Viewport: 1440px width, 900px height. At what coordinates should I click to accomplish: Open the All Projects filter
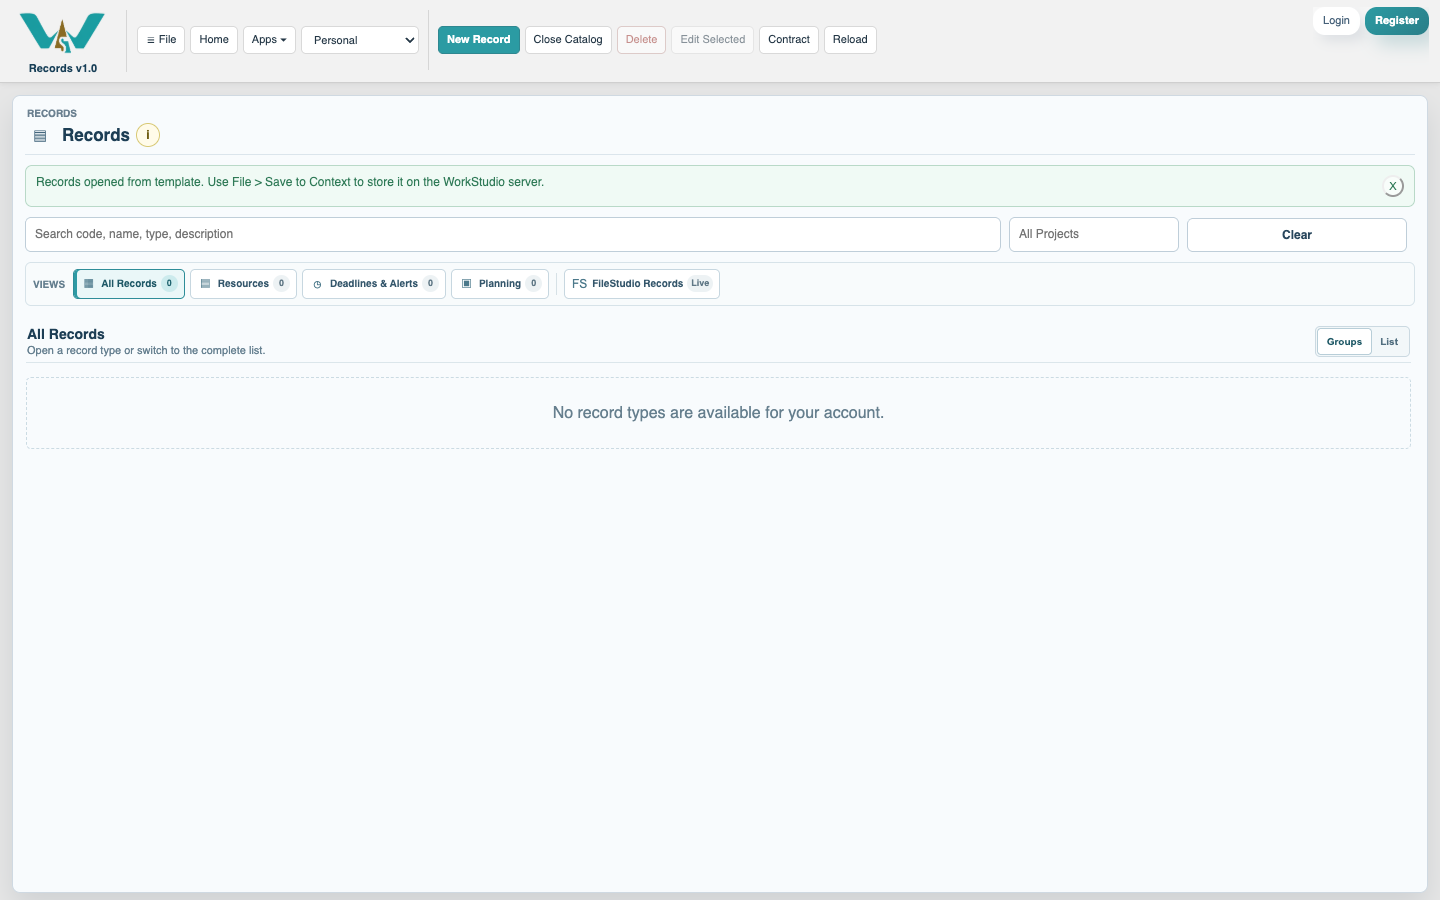tap(1094, 234)
